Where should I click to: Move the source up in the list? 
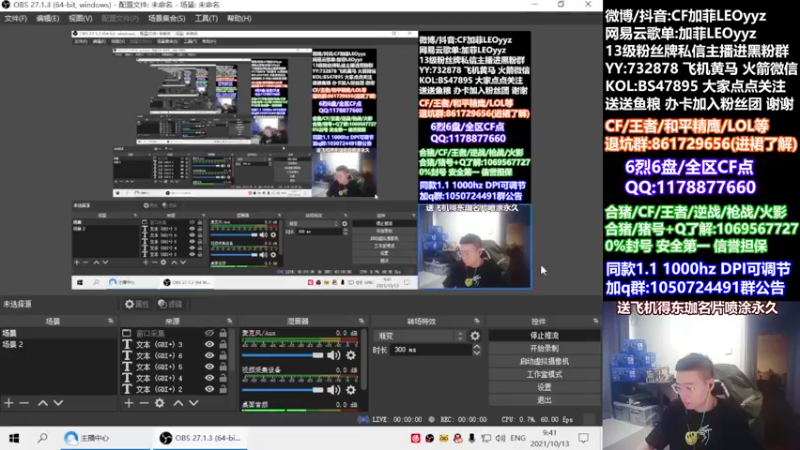click(x=178, y=403)
